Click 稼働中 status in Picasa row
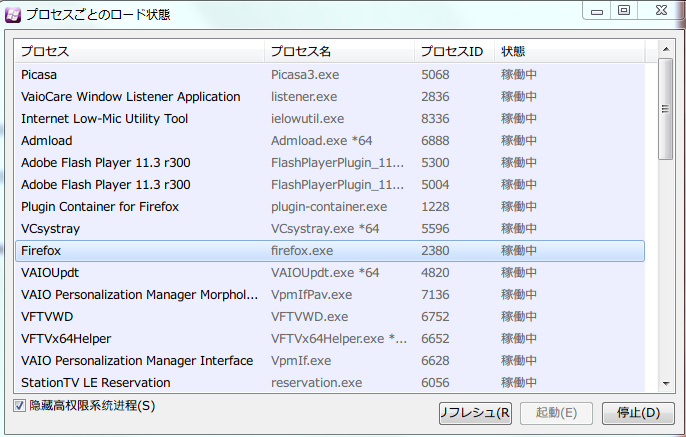This screenshot has height=437, width=686. click(519, 75)
